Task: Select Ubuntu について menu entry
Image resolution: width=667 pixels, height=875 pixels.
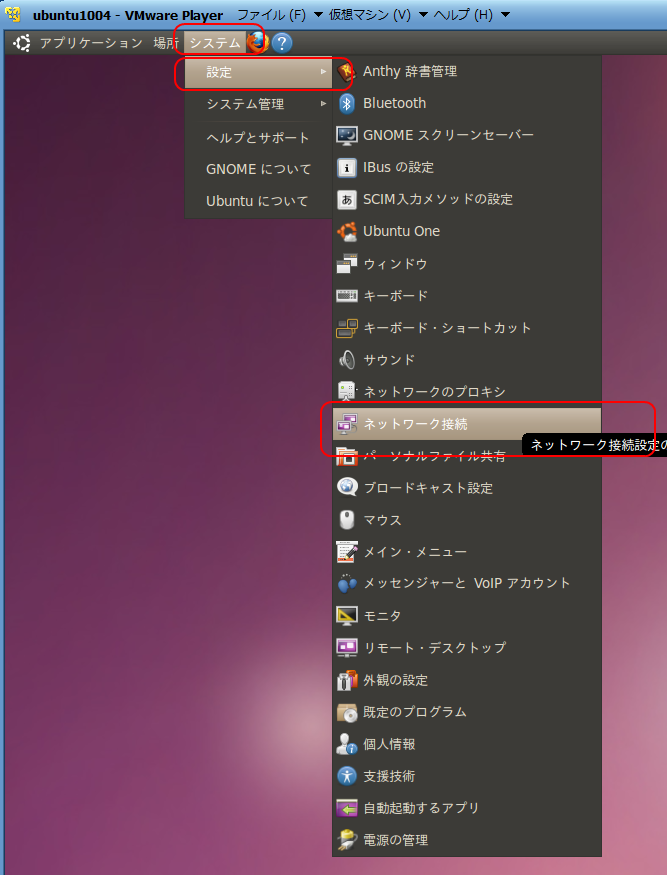Action: 258,201
